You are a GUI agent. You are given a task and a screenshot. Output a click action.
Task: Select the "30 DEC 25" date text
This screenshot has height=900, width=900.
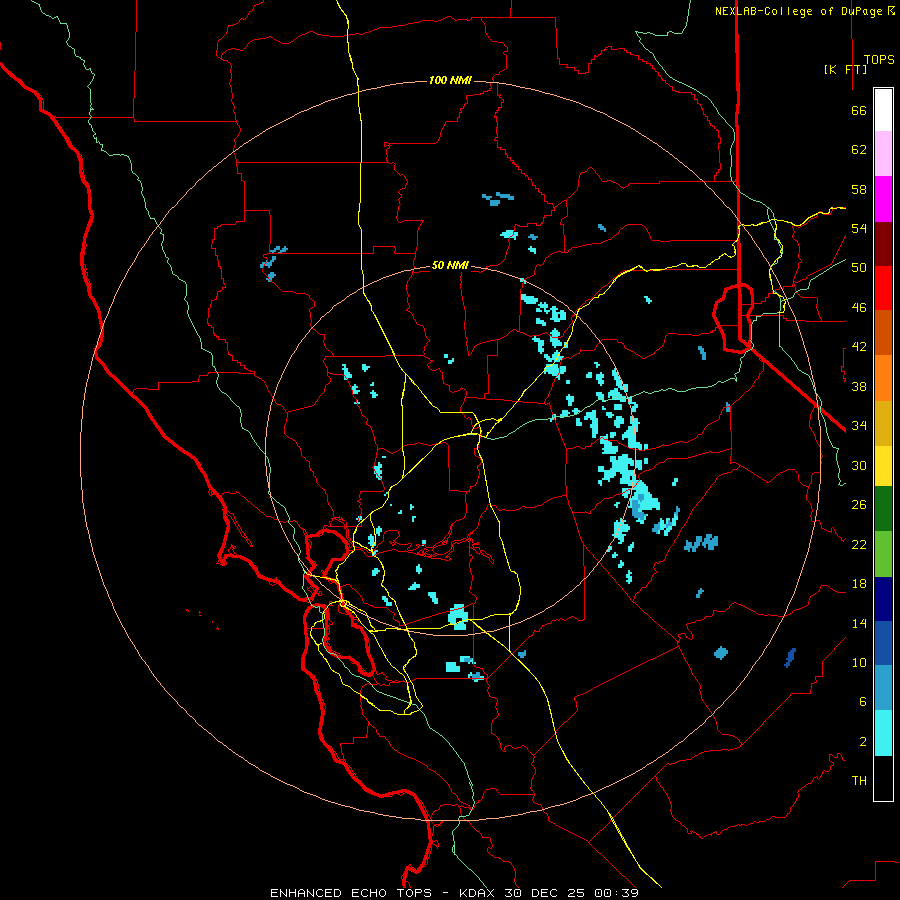(545, 893)
